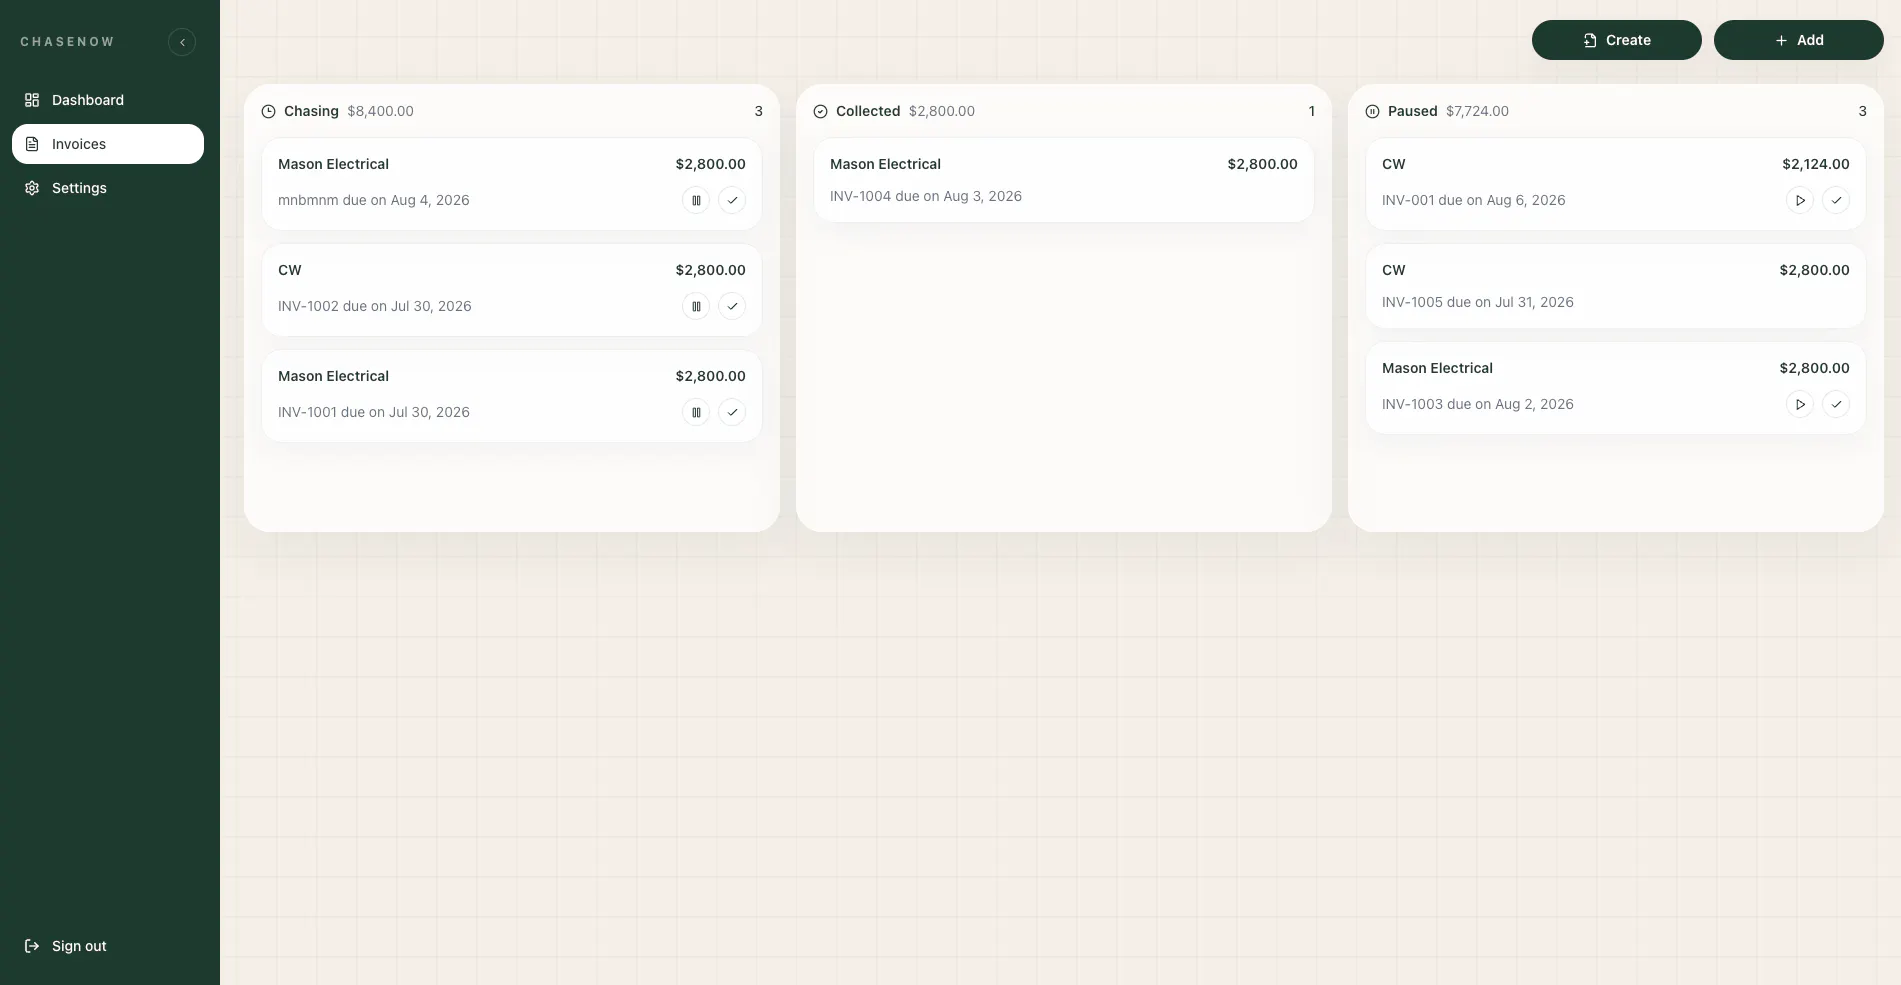Click the Paused column pause-circle icon
Screen dimensions: 1901x985
[1372, 112]
